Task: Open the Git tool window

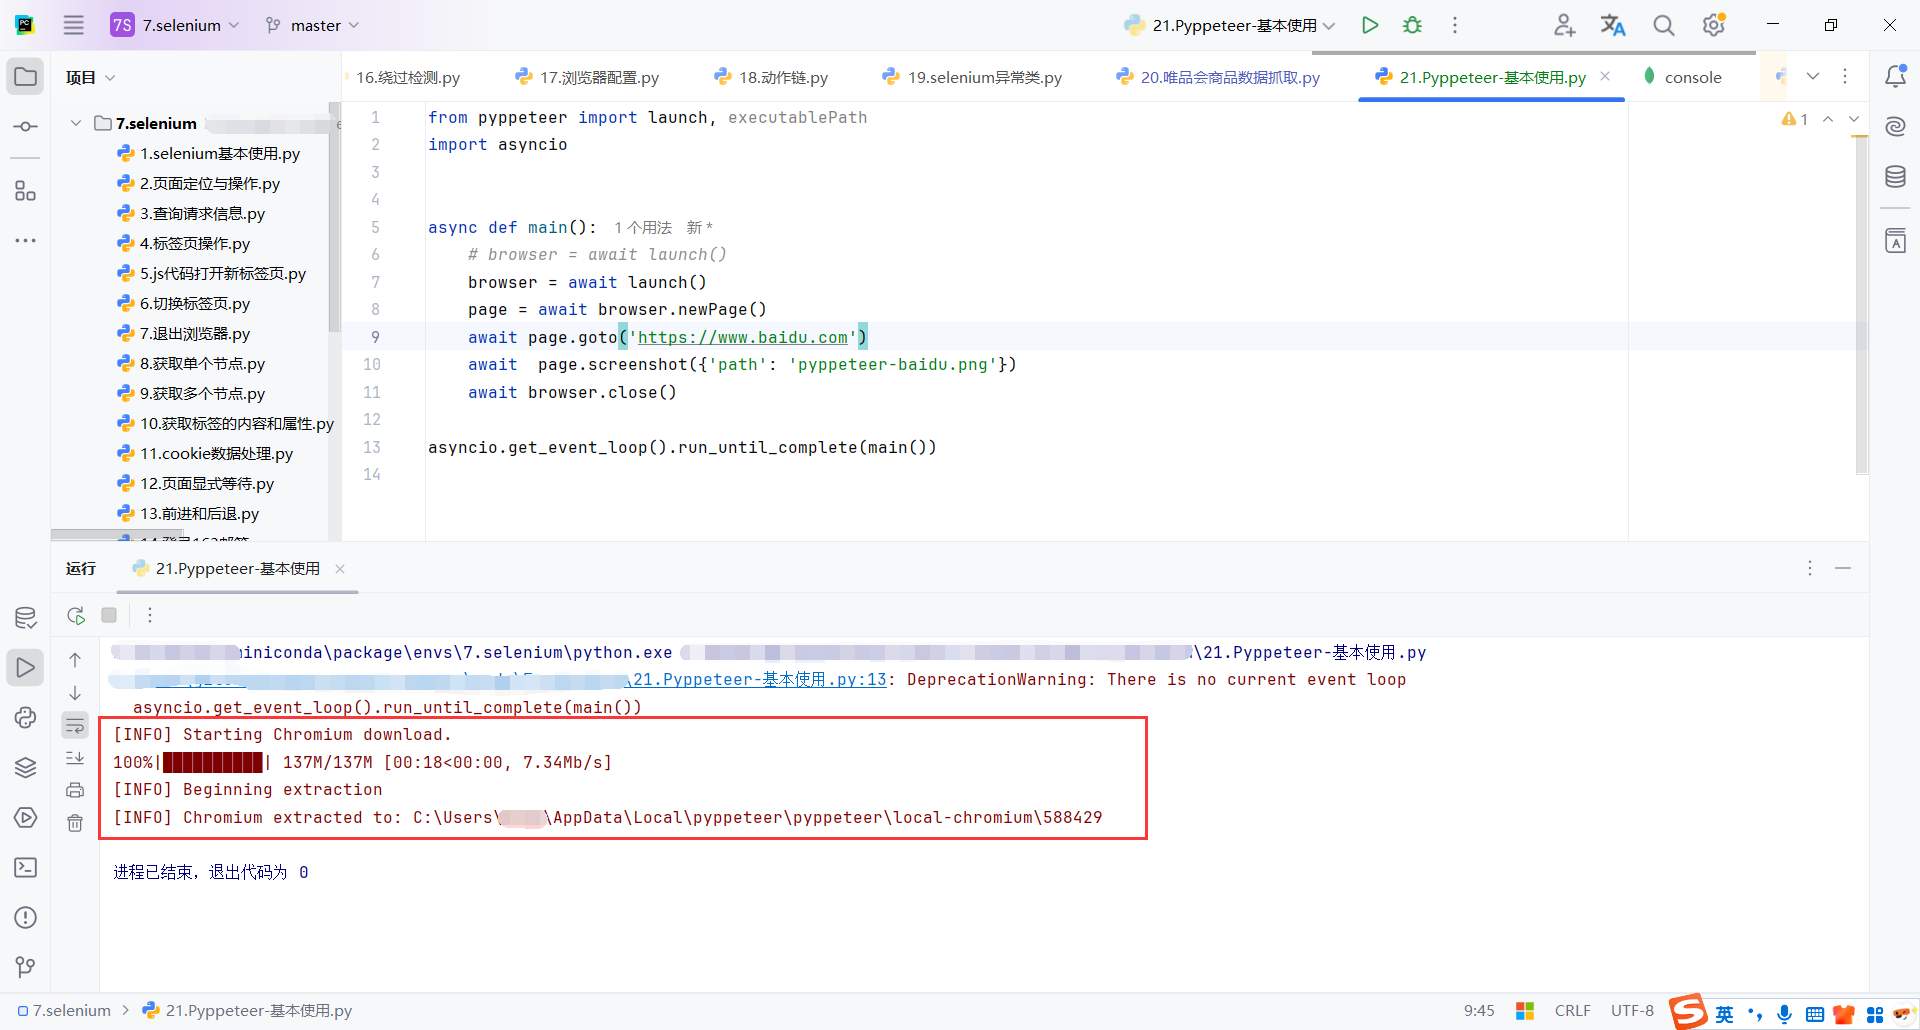Action: [26, 967]
